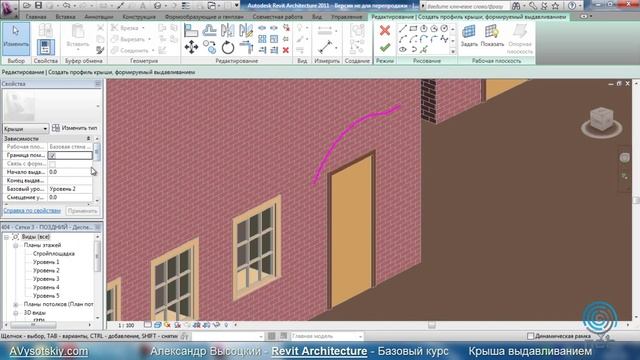Click the Save diskette icon

coord(38,5)
